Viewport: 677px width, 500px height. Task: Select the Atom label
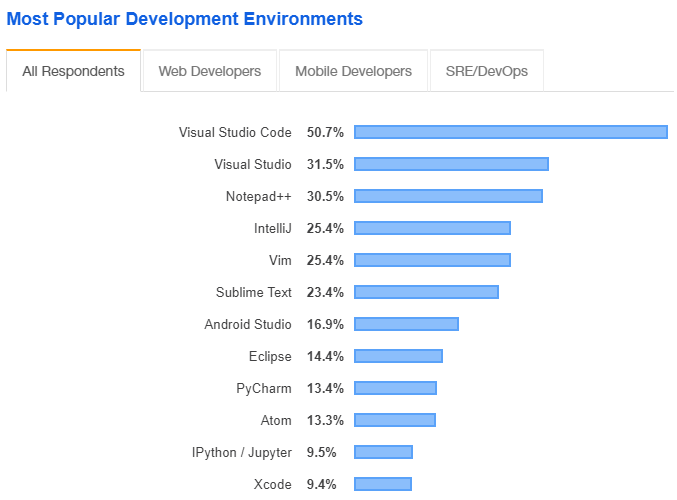tap(276, 420)
